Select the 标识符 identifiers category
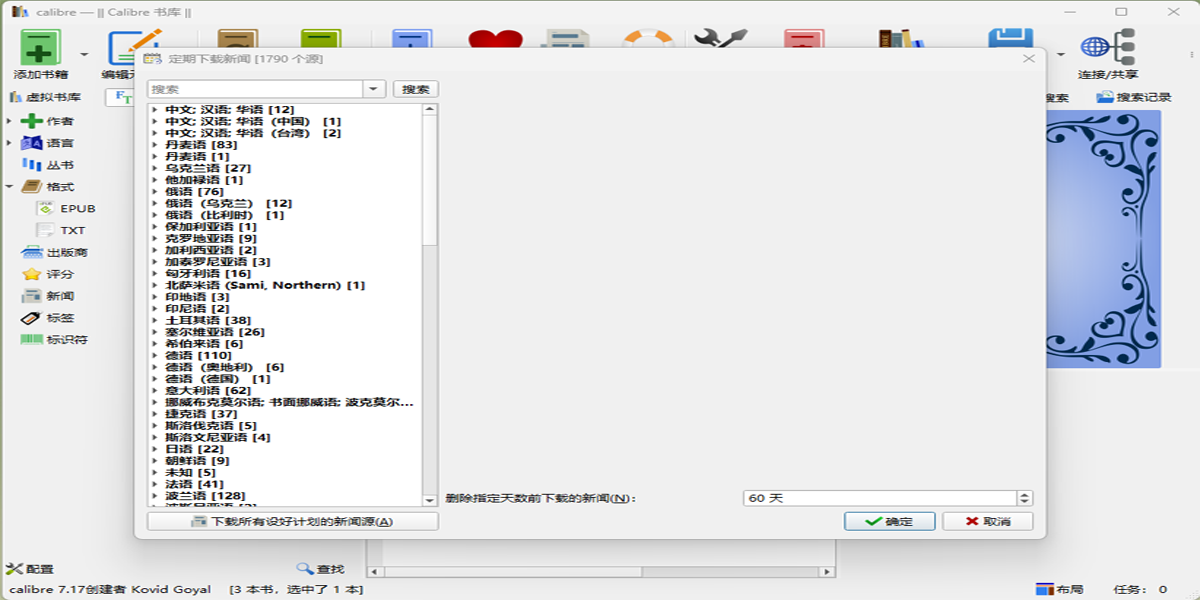Viewport: 1200px width, 600px height. 54,340
